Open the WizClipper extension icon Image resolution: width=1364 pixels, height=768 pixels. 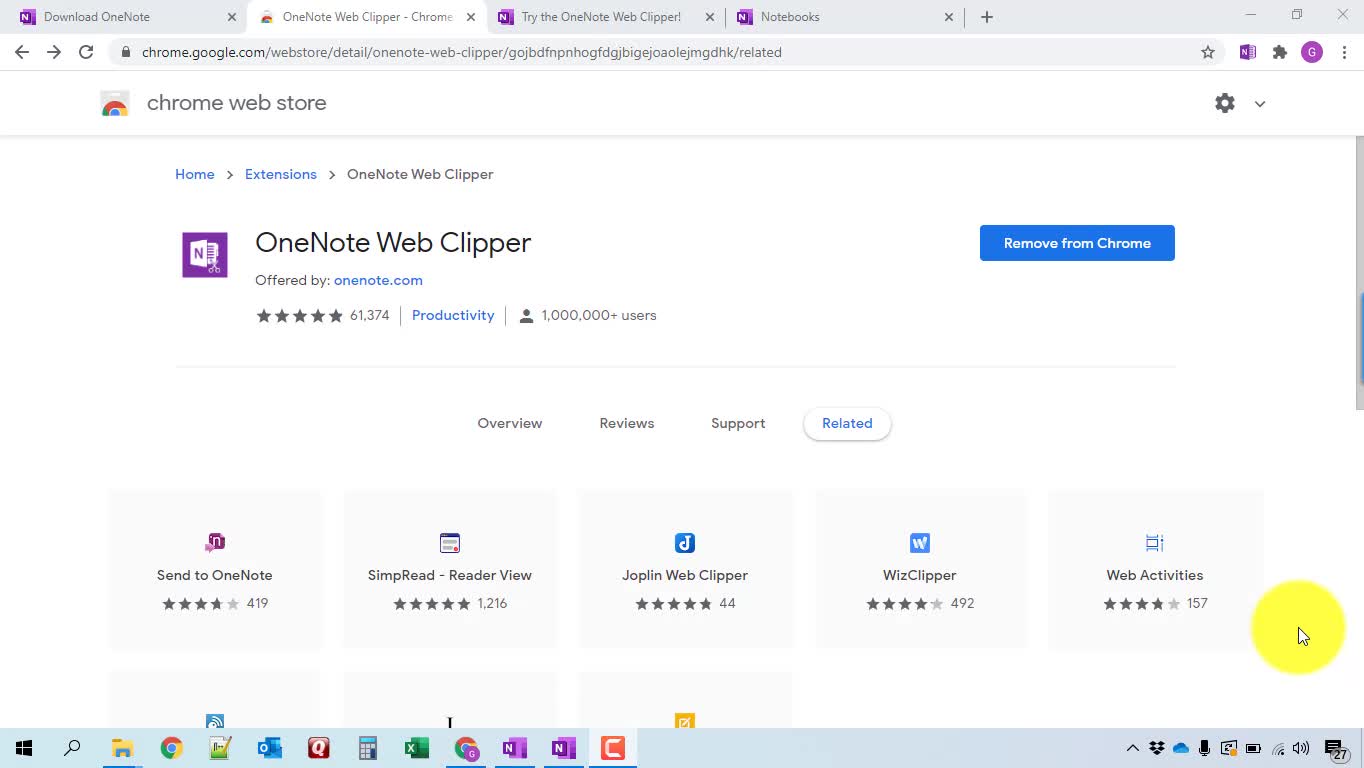[919, 543]
